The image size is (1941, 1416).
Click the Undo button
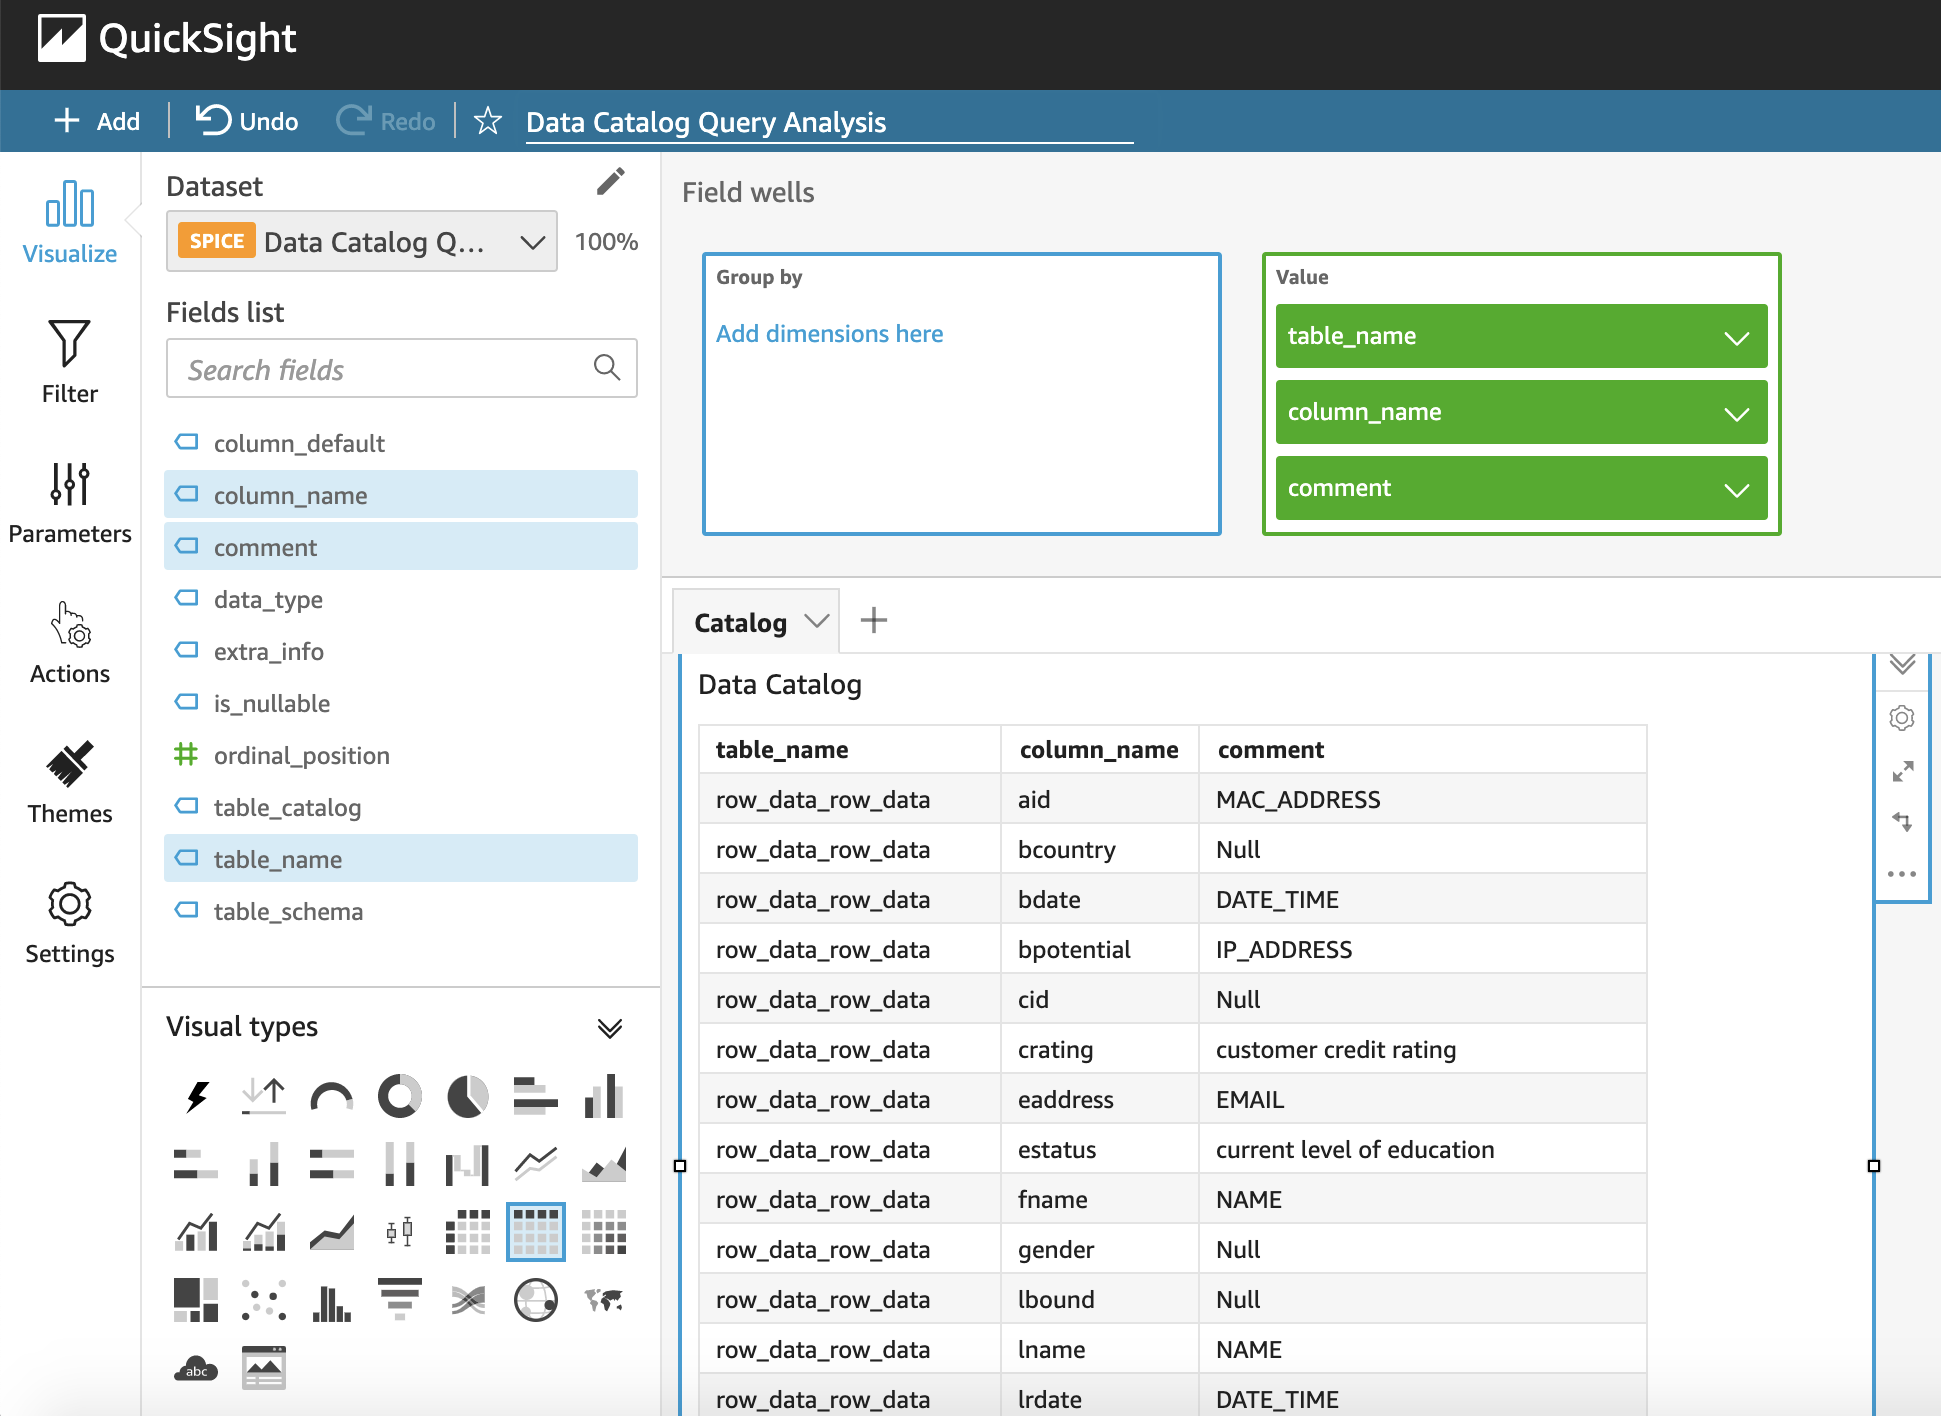point(247,121)
